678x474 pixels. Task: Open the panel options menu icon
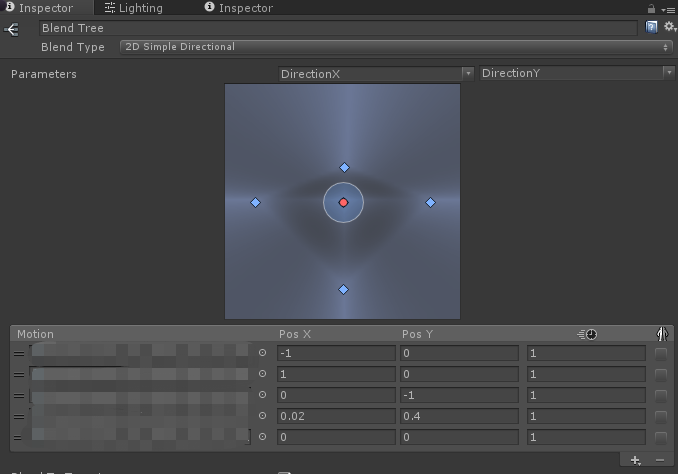point(668,9)
